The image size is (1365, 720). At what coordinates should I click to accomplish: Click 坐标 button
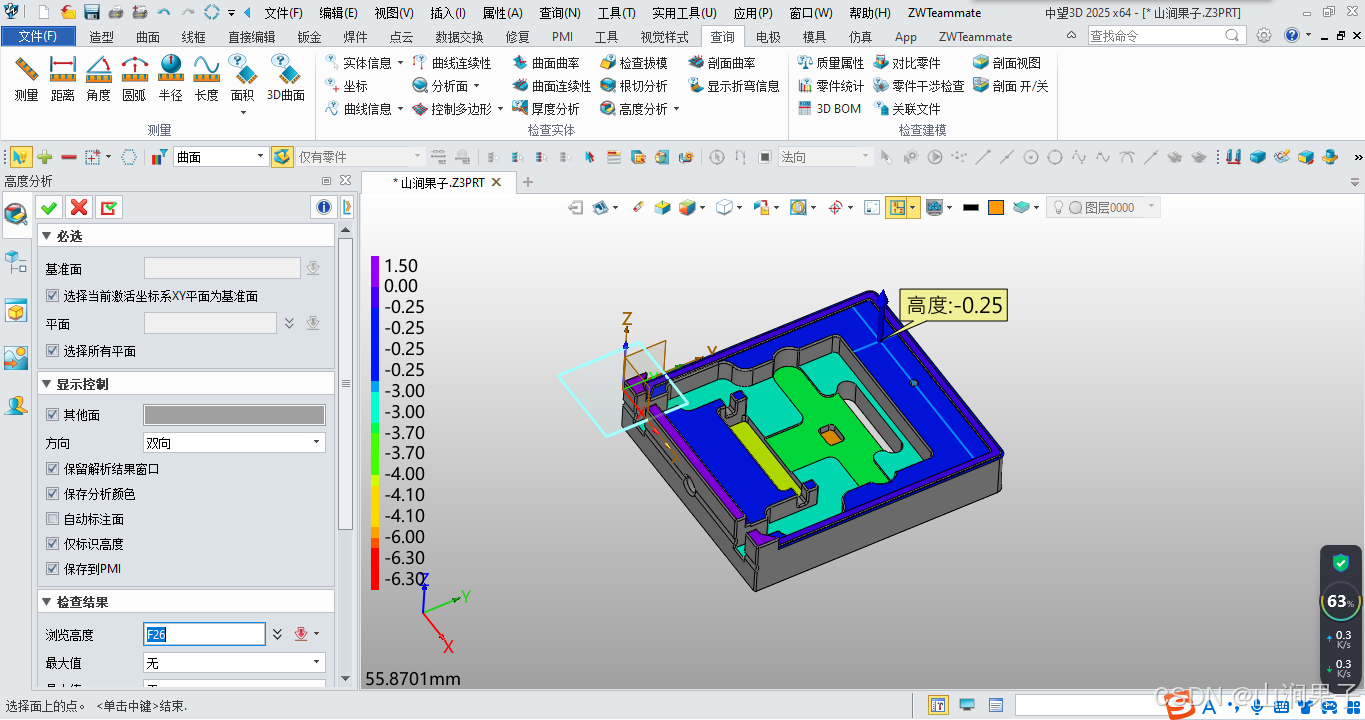click(346, 86)
